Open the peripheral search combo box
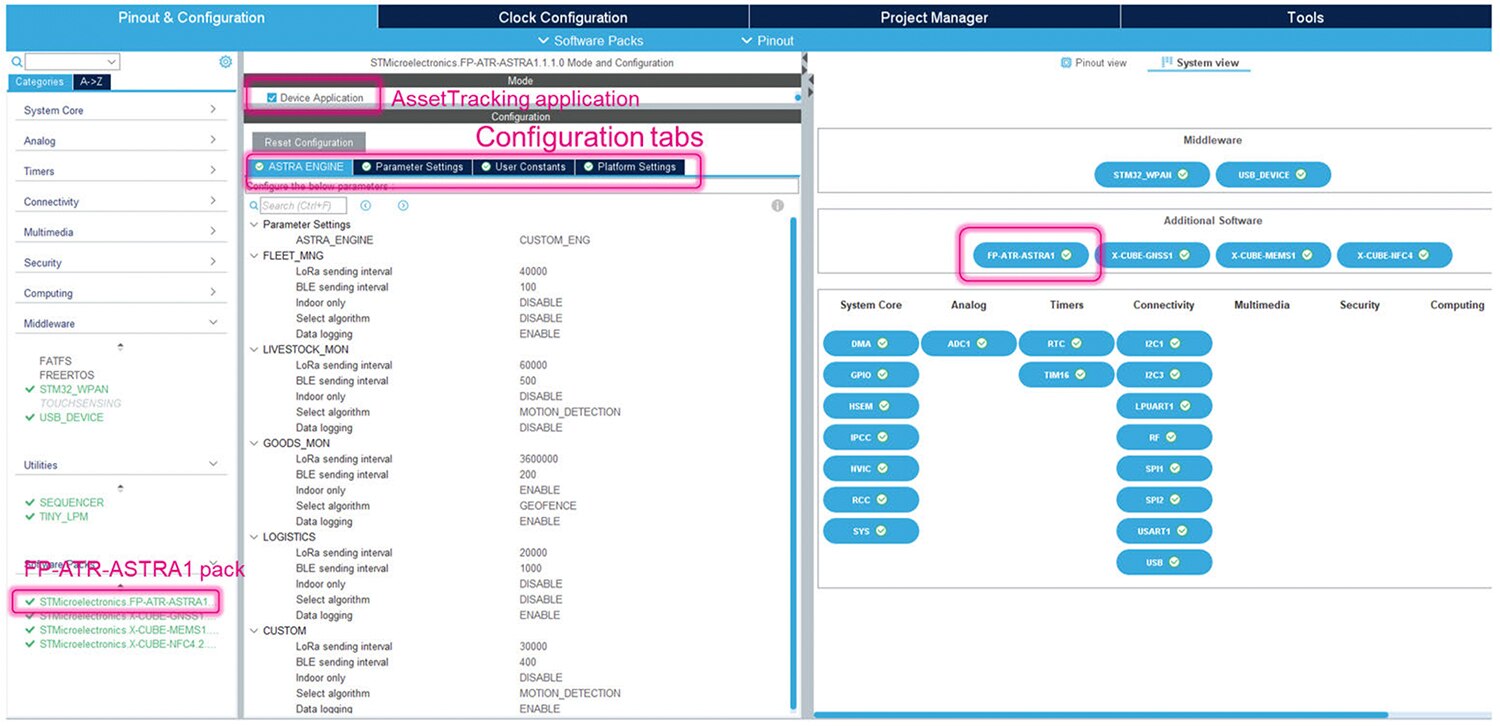 coord(72,62)
